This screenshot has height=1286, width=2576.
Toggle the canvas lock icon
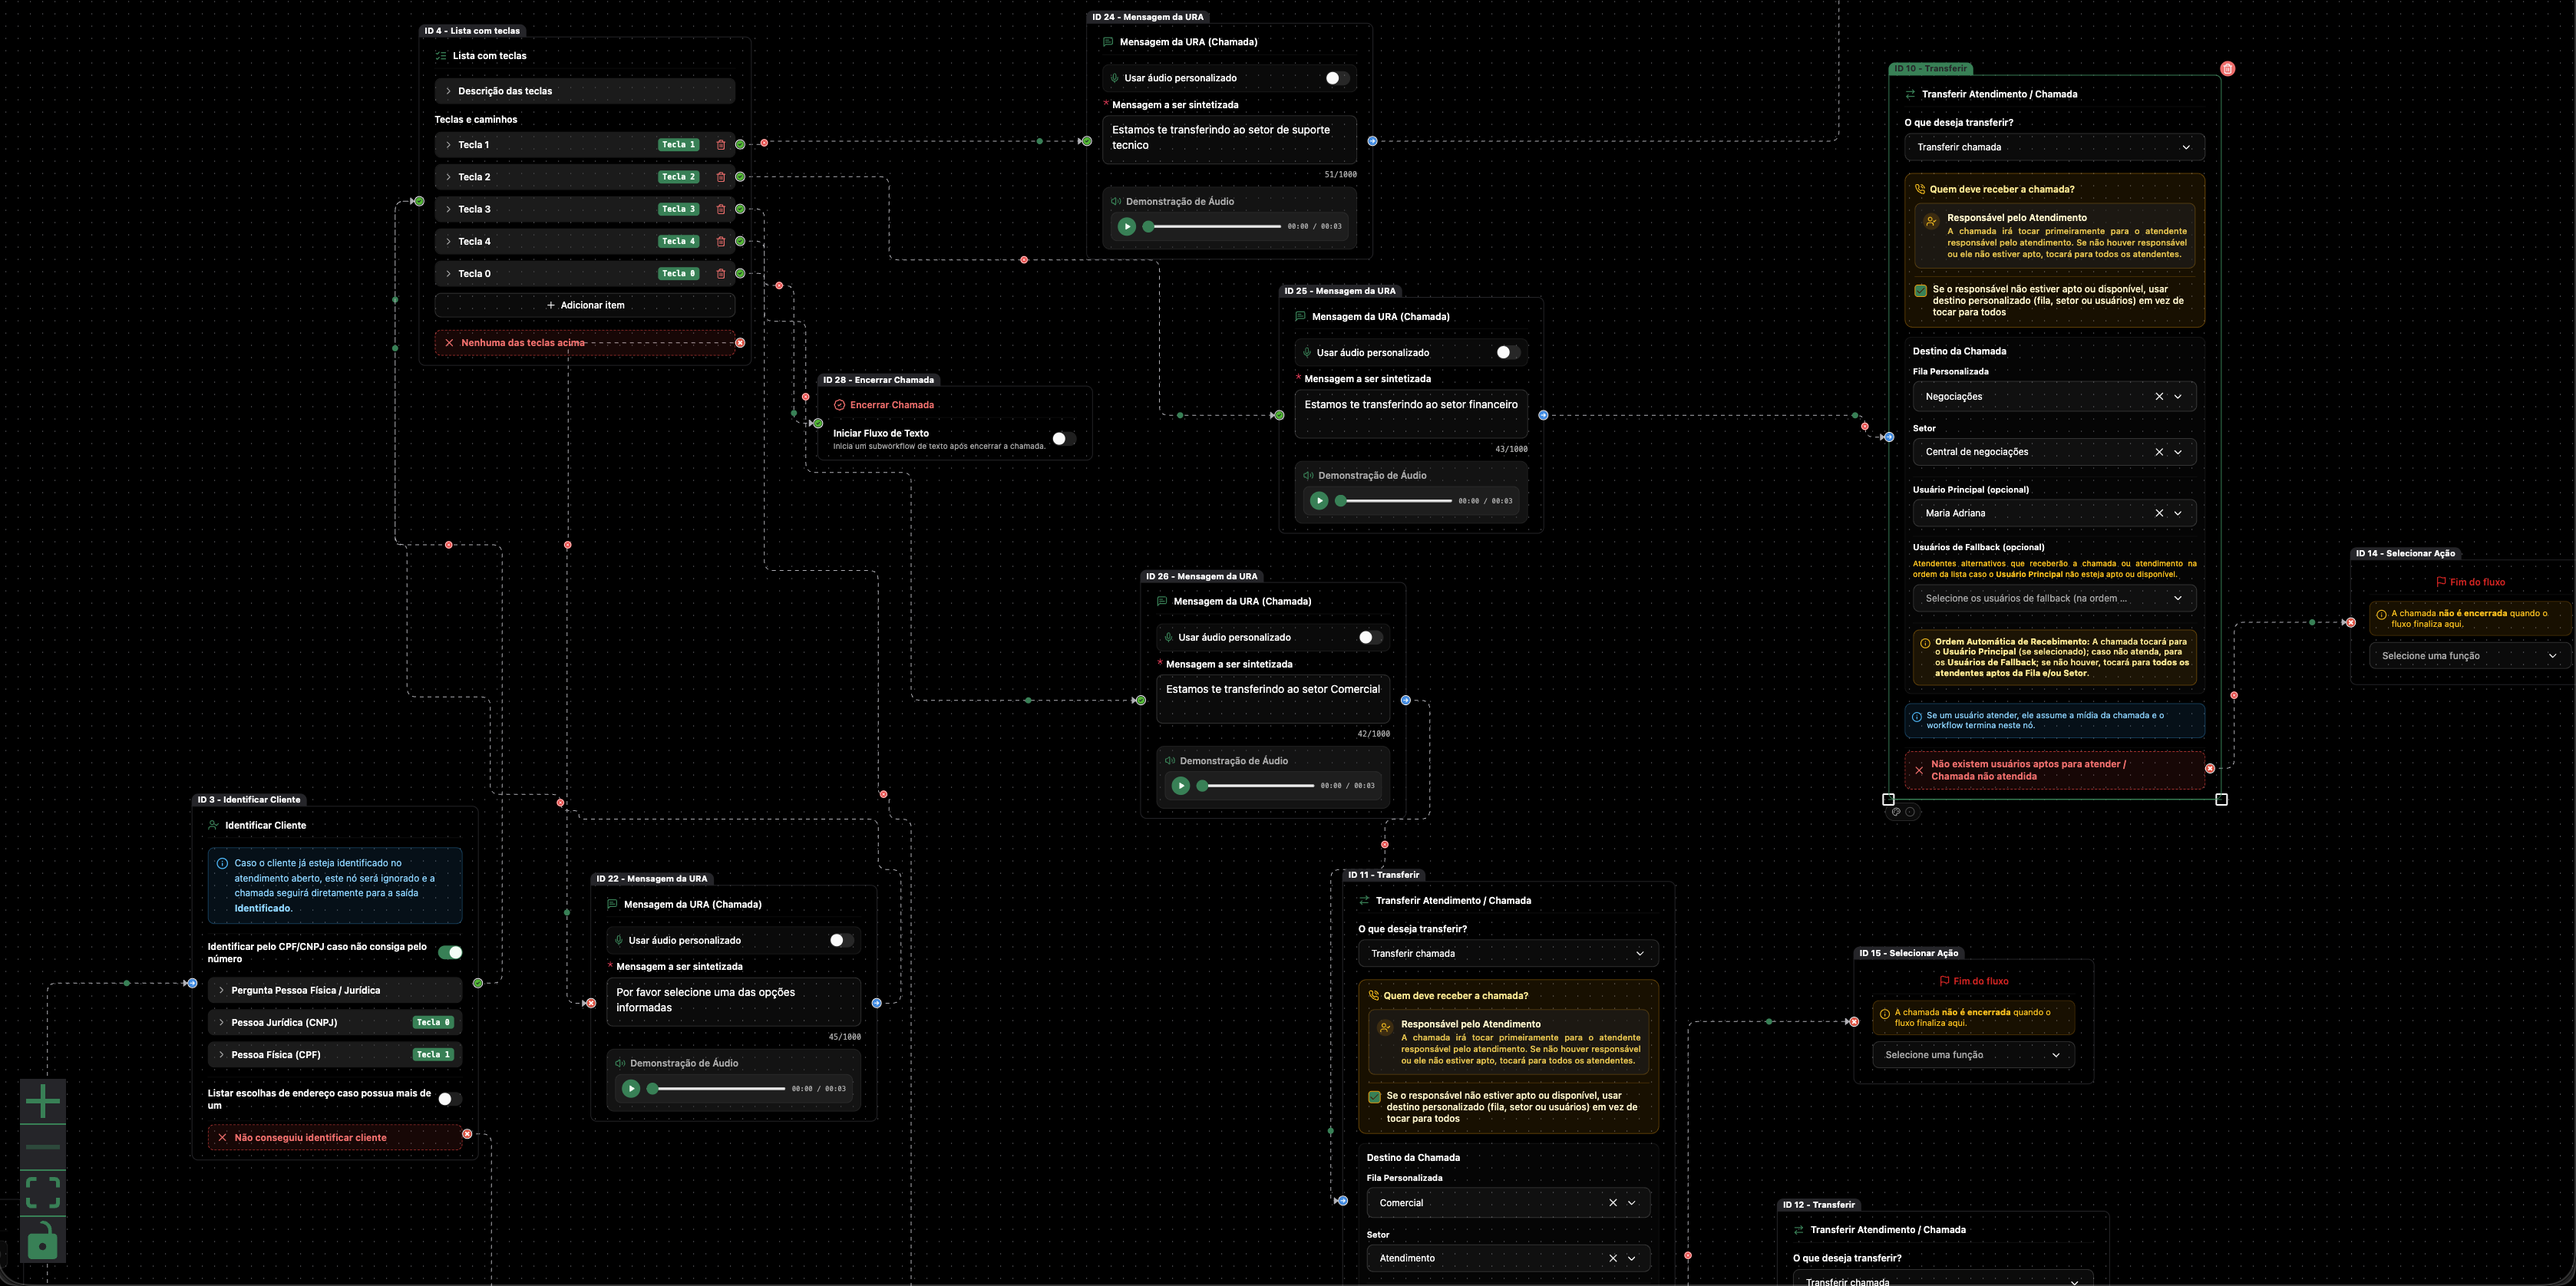pyautogui.click(x=43, y=1239)
